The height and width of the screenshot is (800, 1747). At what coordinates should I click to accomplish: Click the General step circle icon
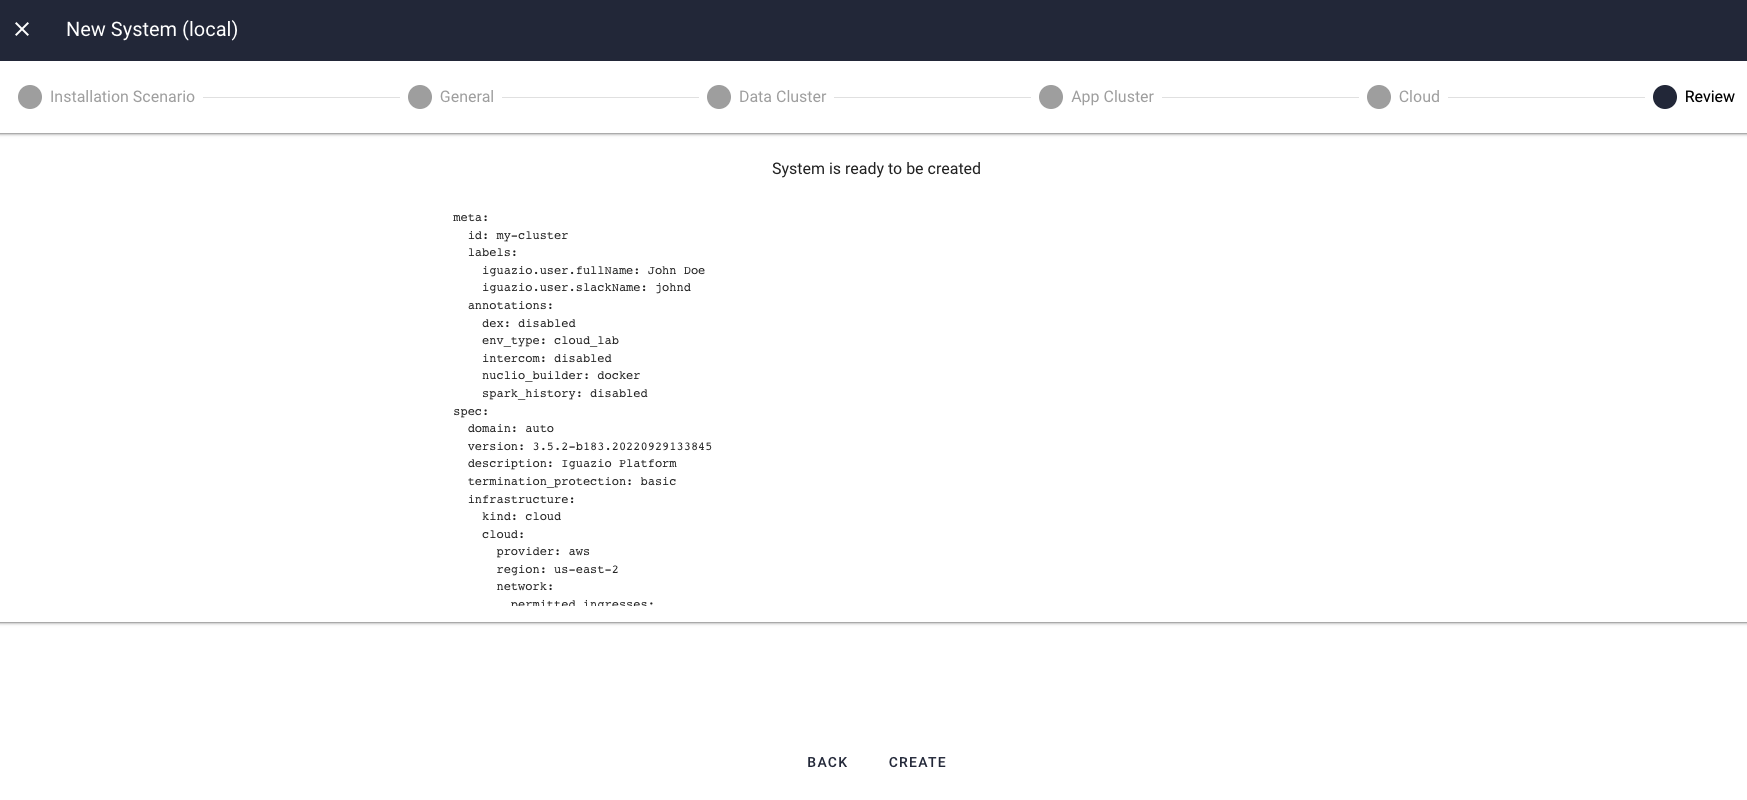pos(420,97)
